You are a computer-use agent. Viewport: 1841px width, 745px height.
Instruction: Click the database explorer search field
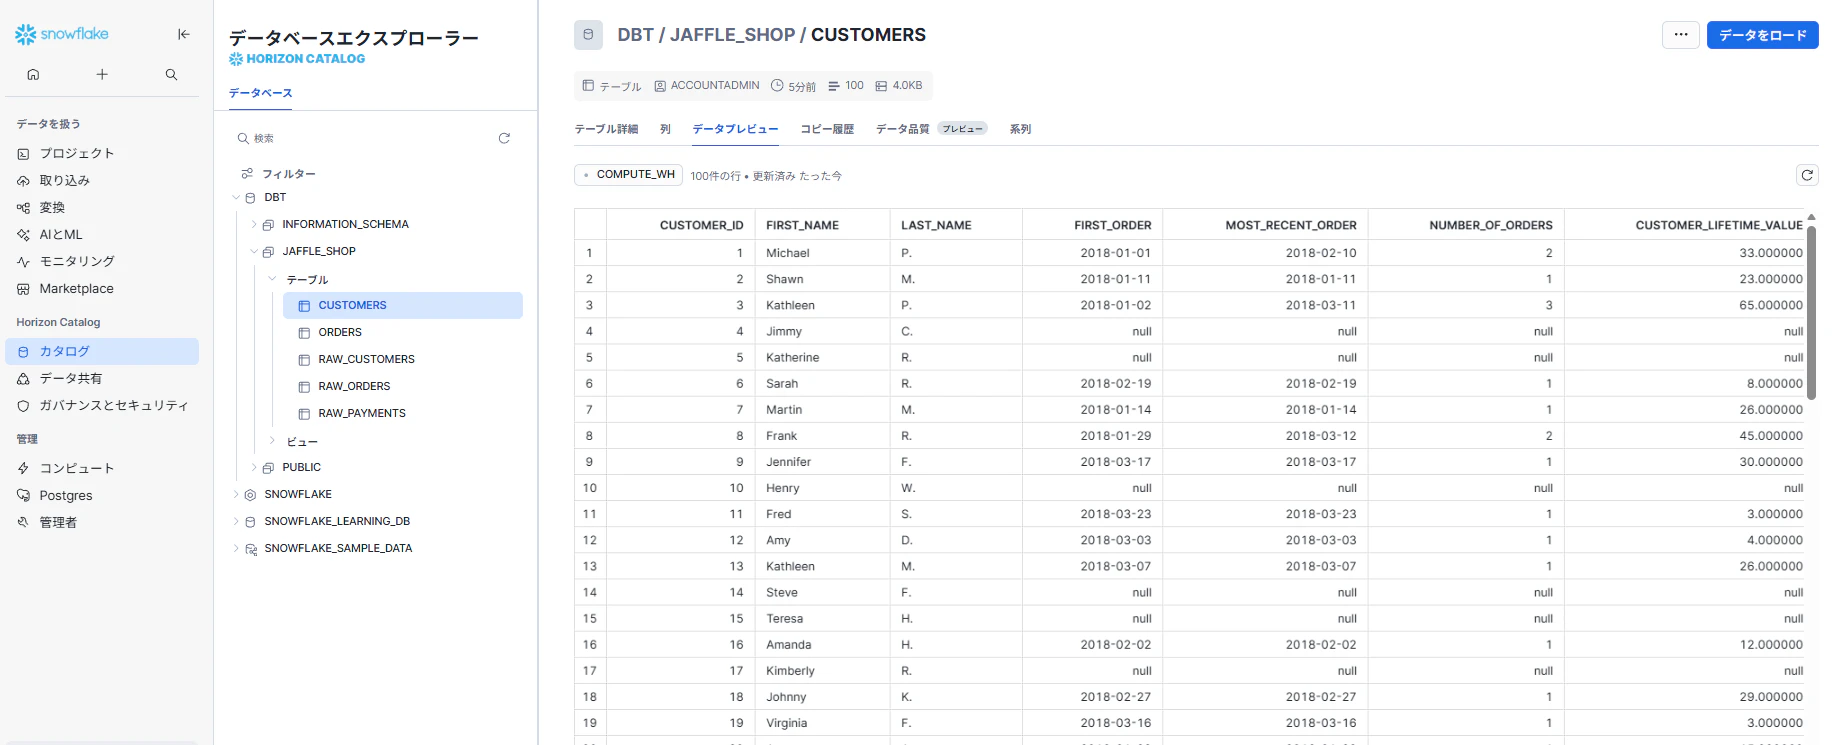pyautogui.click(x=363, y=138)
